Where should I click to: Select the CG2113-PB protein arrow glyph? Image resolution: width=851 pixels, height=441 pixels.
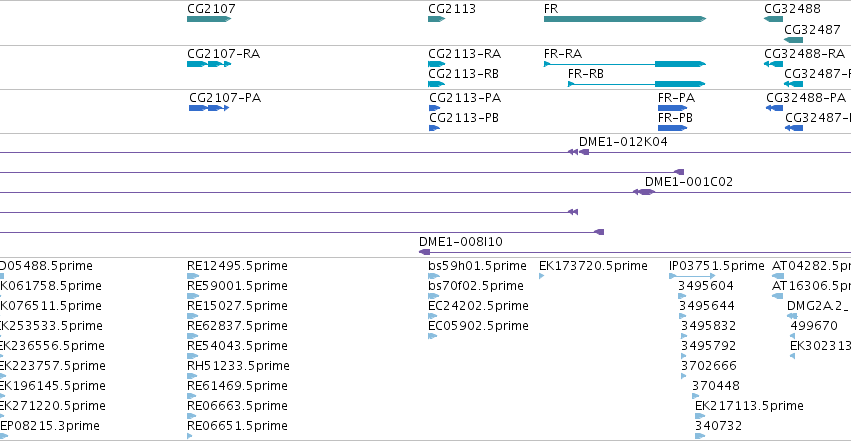click(434, 128)
